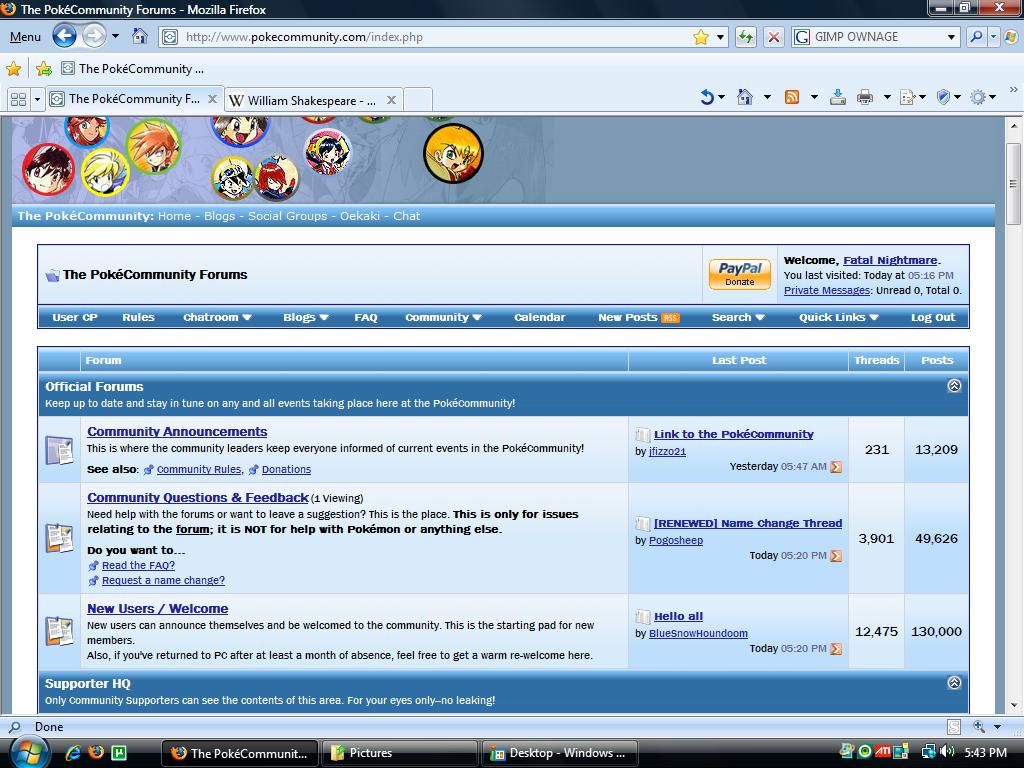Click the blue shield safety icon
The image size is (1024, 768).
click(943, 97)
